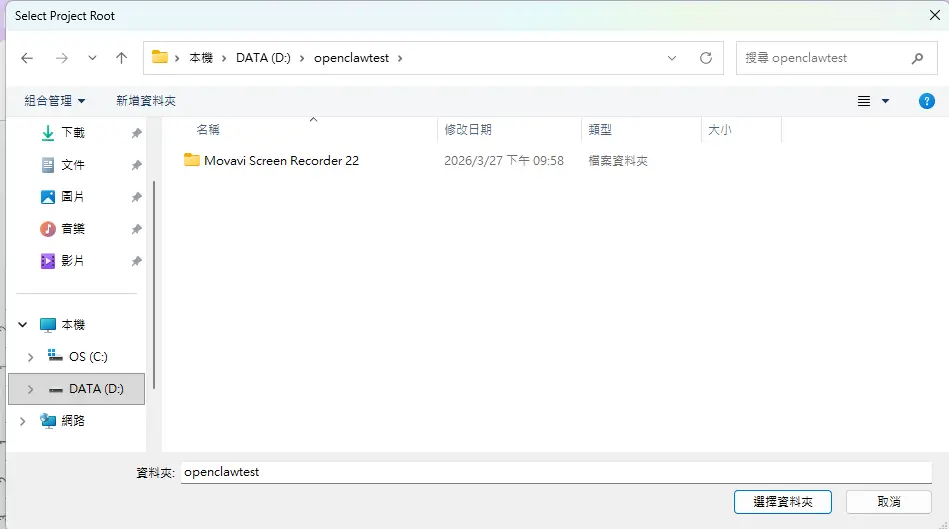Select the Movavi Screen Recorder 22 folder
The width and height of the screenshot is (949, 529).
click(281, 160)
